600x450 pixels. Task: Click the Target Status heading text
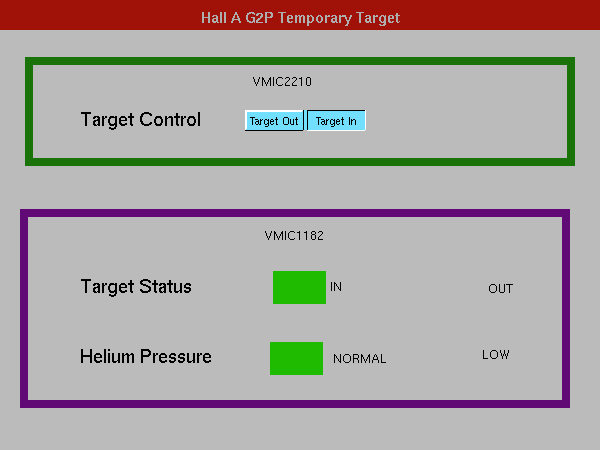pyautogui.click(x=136, y=287)
